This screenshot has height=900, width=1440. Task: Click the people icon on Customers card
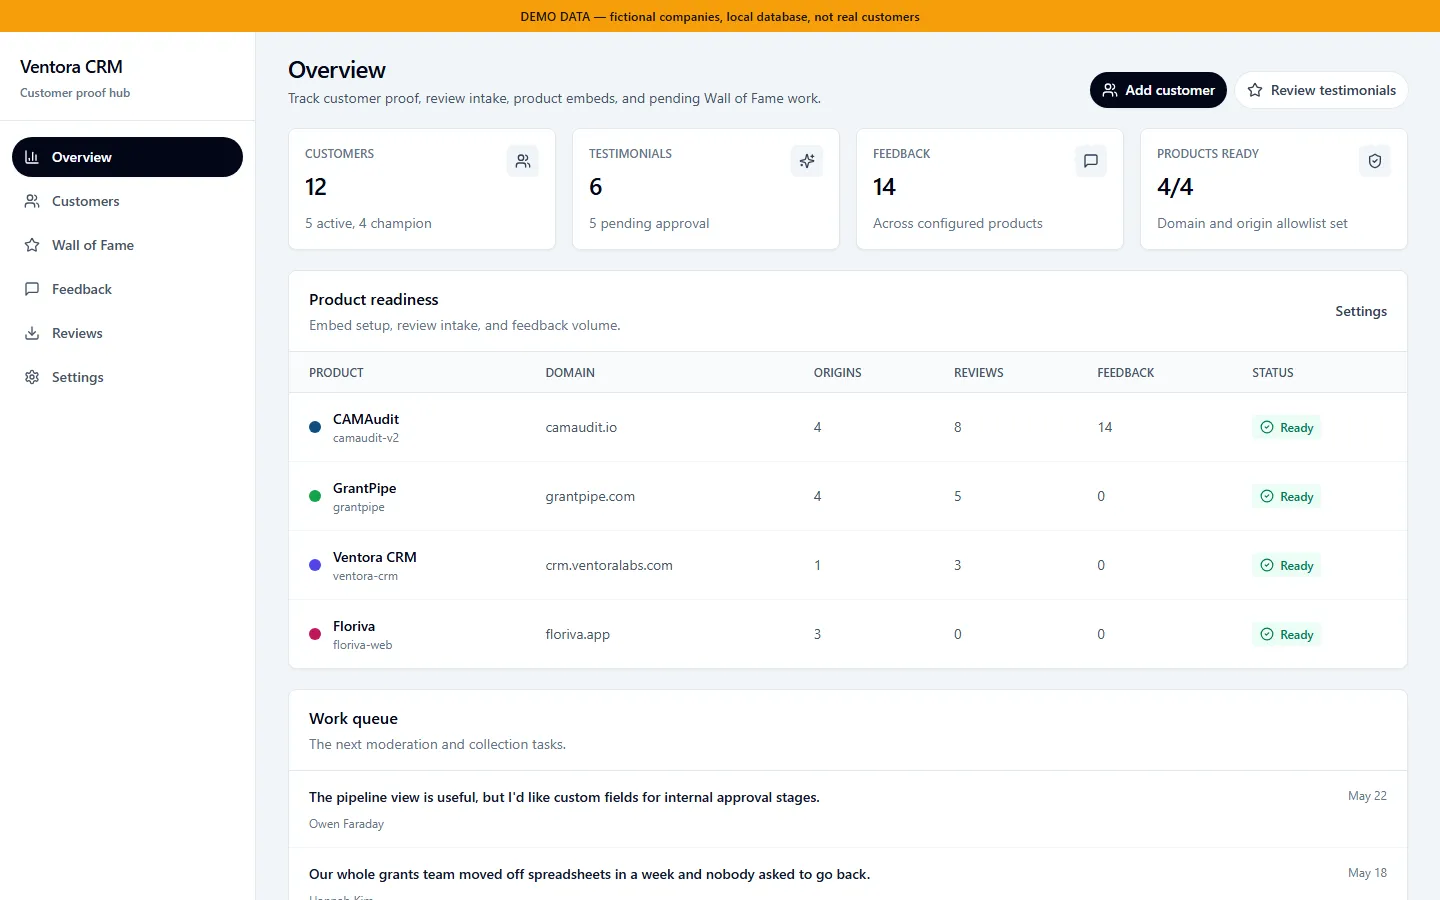pos(523,161)
